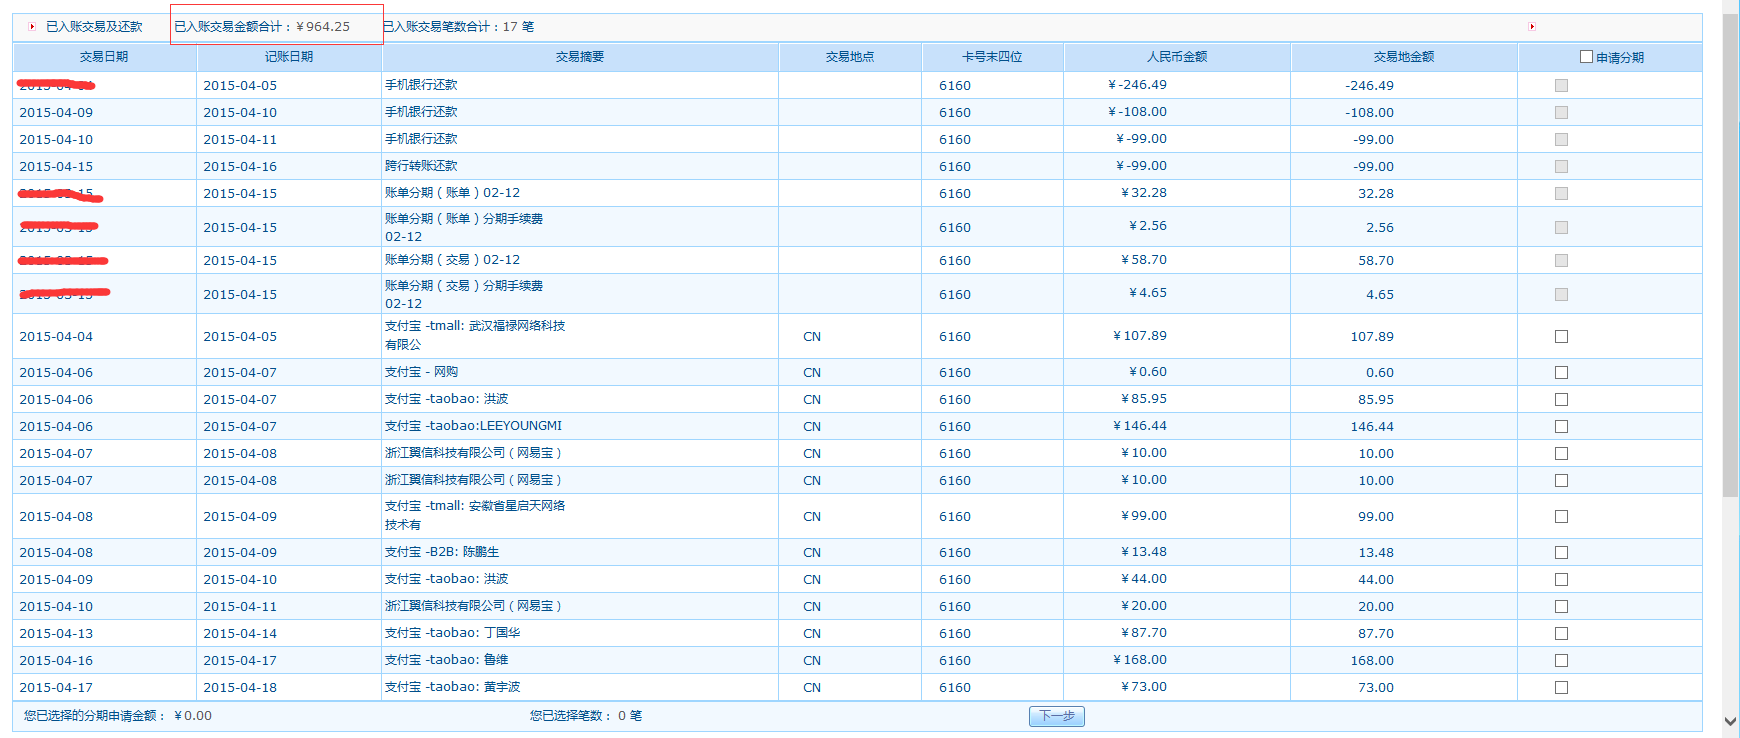This screenshot has width=1740, height=738.
Task: Tick the checkbox for the ¥85.95 transaction
Action: click(1561, 400)
